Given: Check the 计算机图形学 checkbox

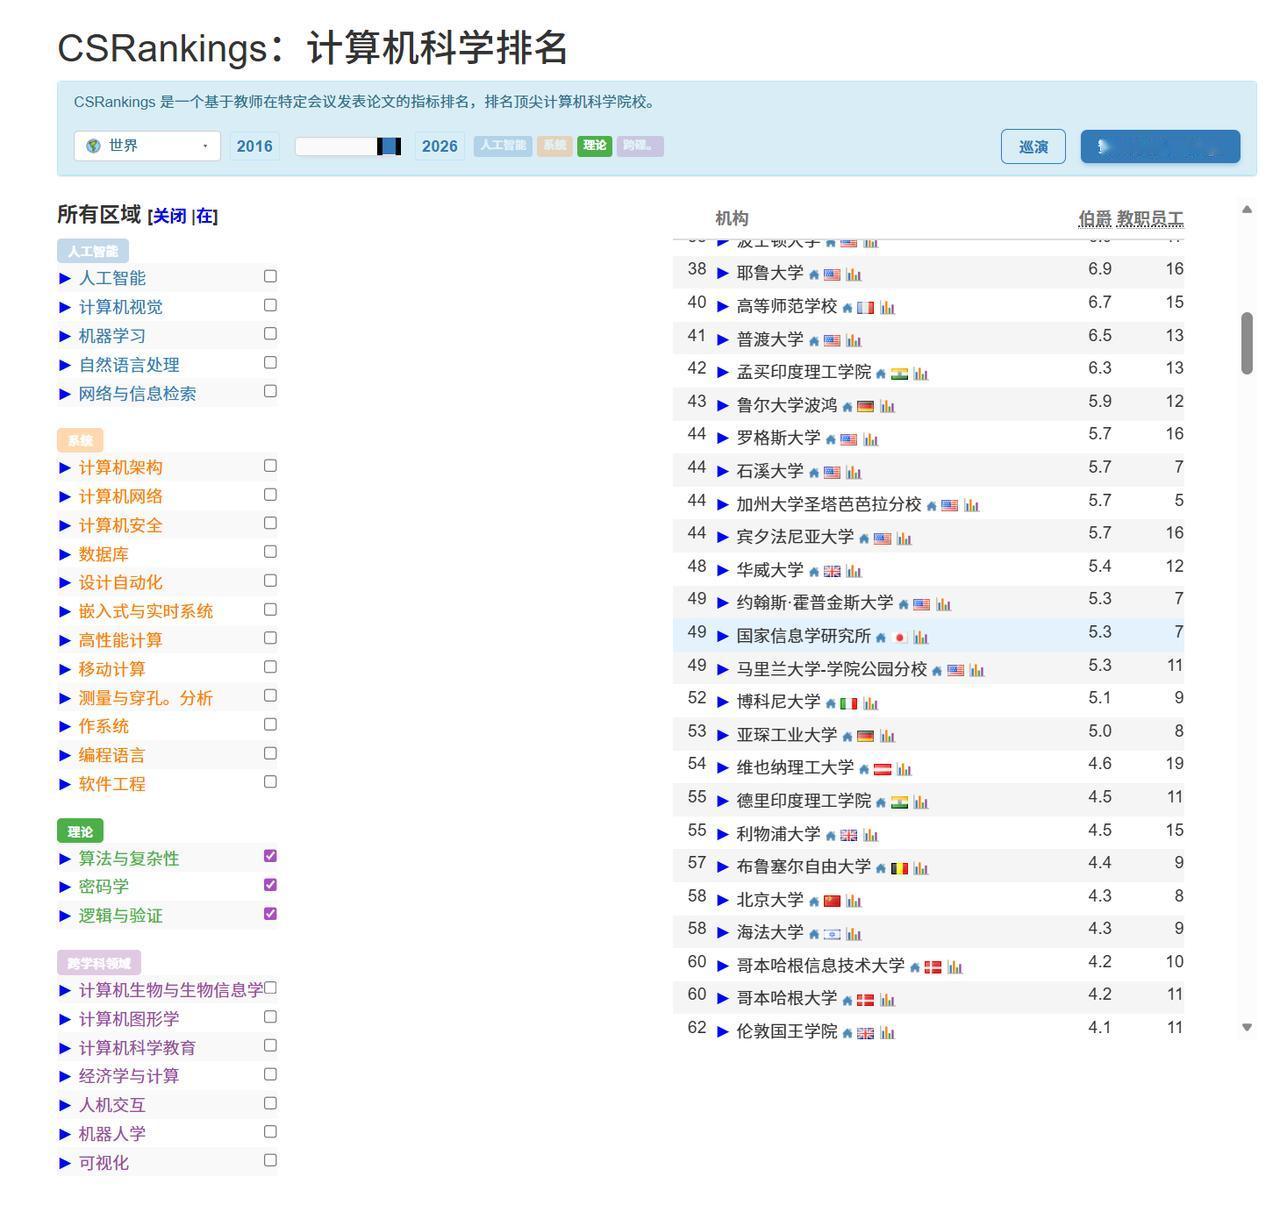Looking at the screenshot, I should coord(270,1017).
